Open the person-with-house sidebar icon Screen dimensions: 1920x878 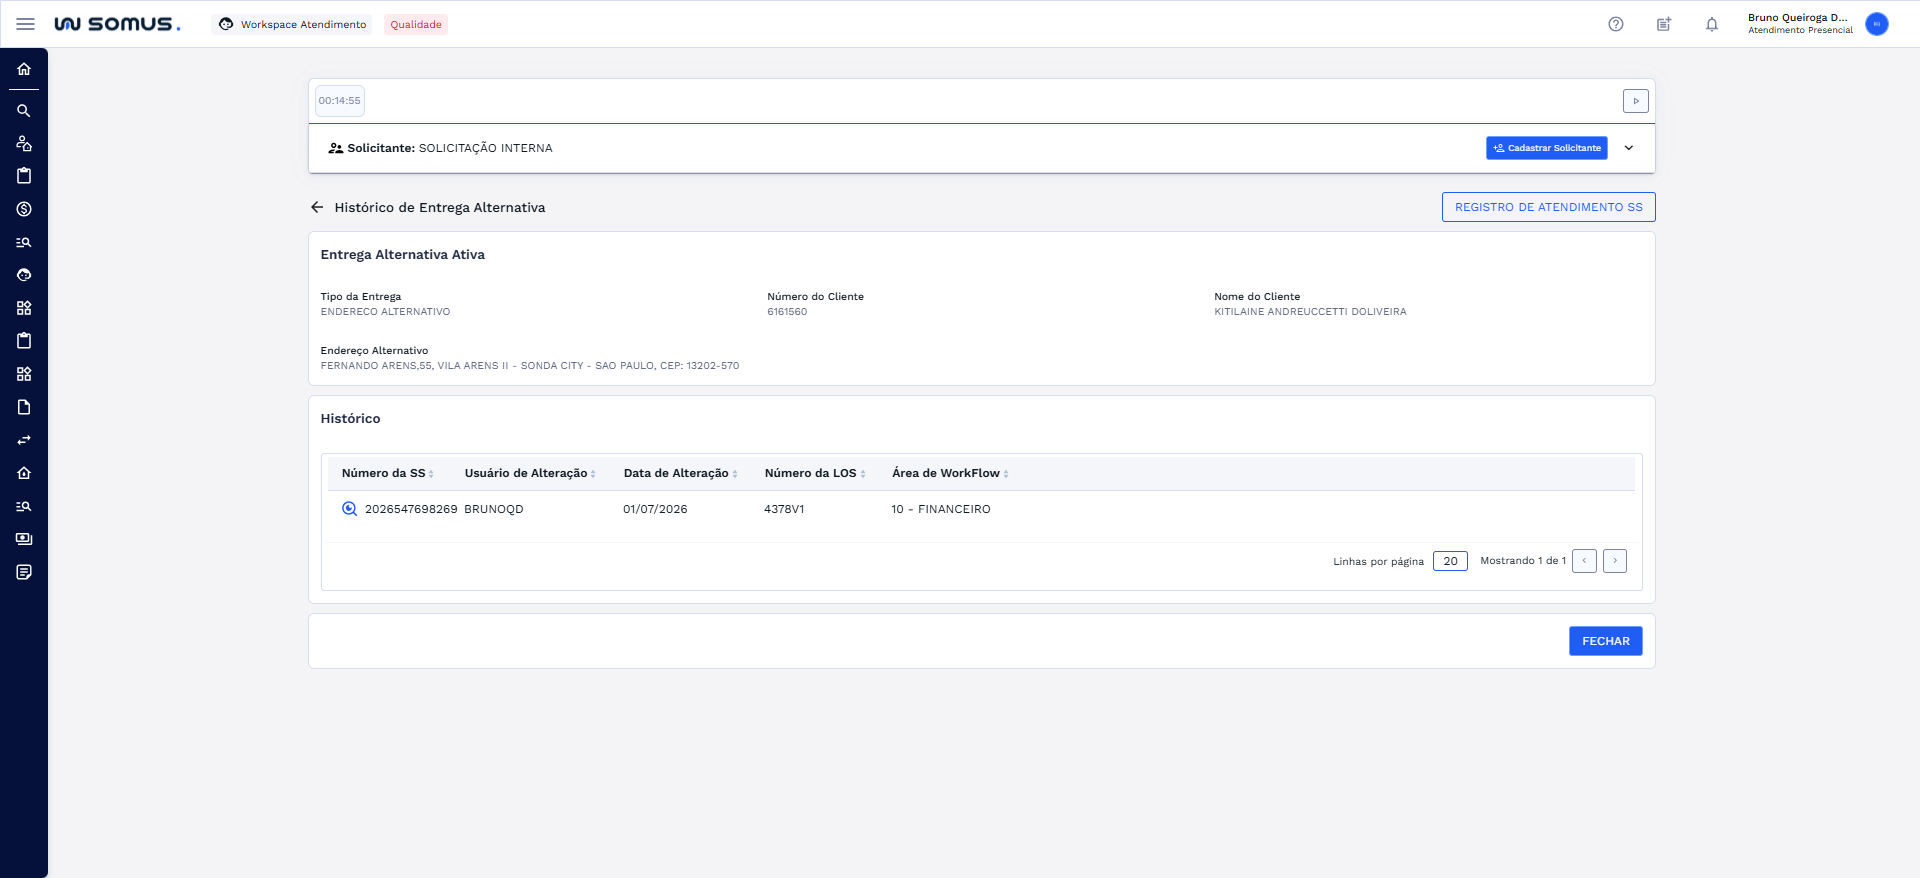(x=24, y=143)
